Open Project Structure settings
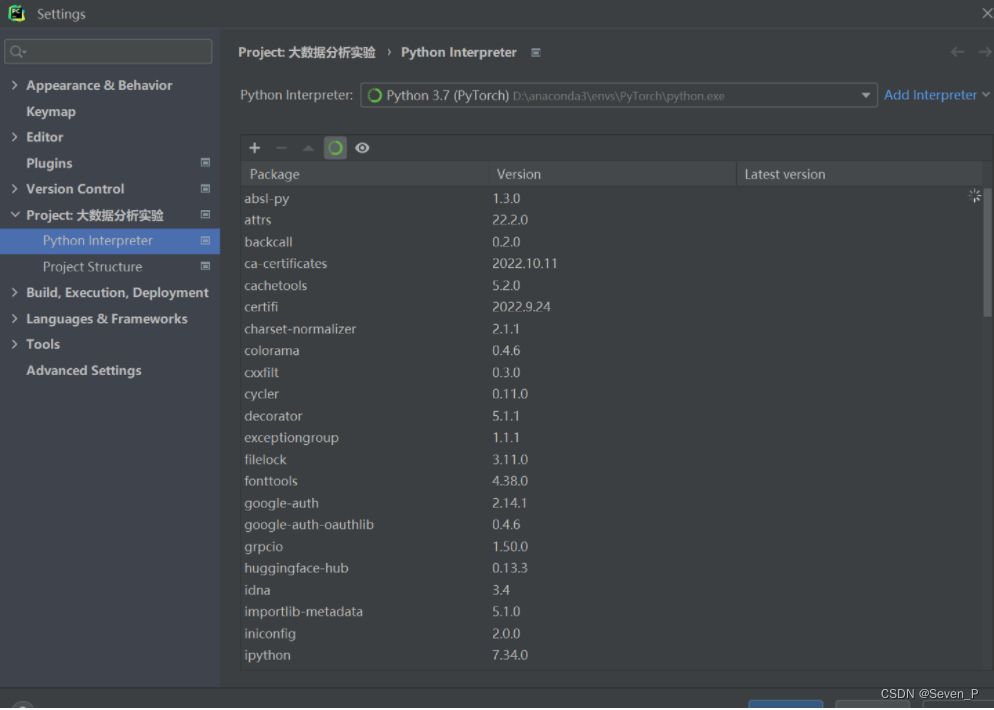The height and width of the screenshot is (710, 994). point(93,267)
